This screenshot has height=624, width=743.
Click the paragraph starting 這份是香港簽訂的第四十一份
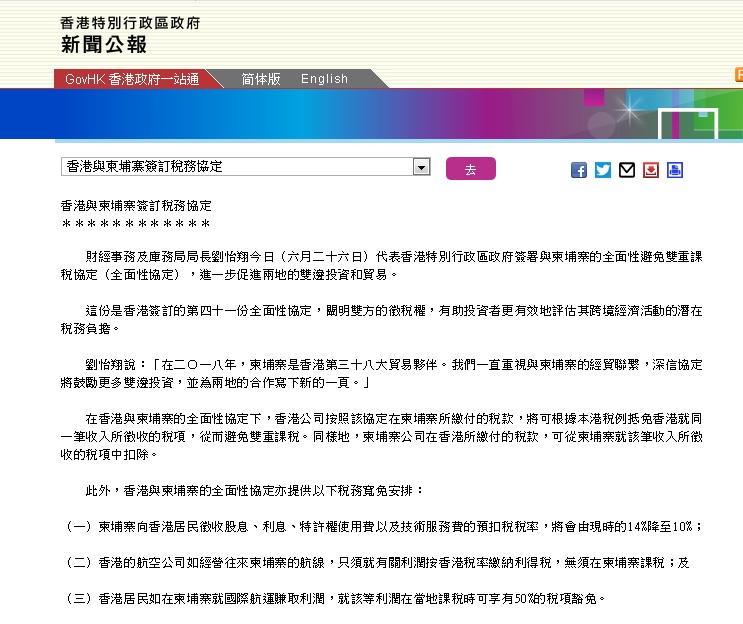pyautogui.click(x=381, y=320)
